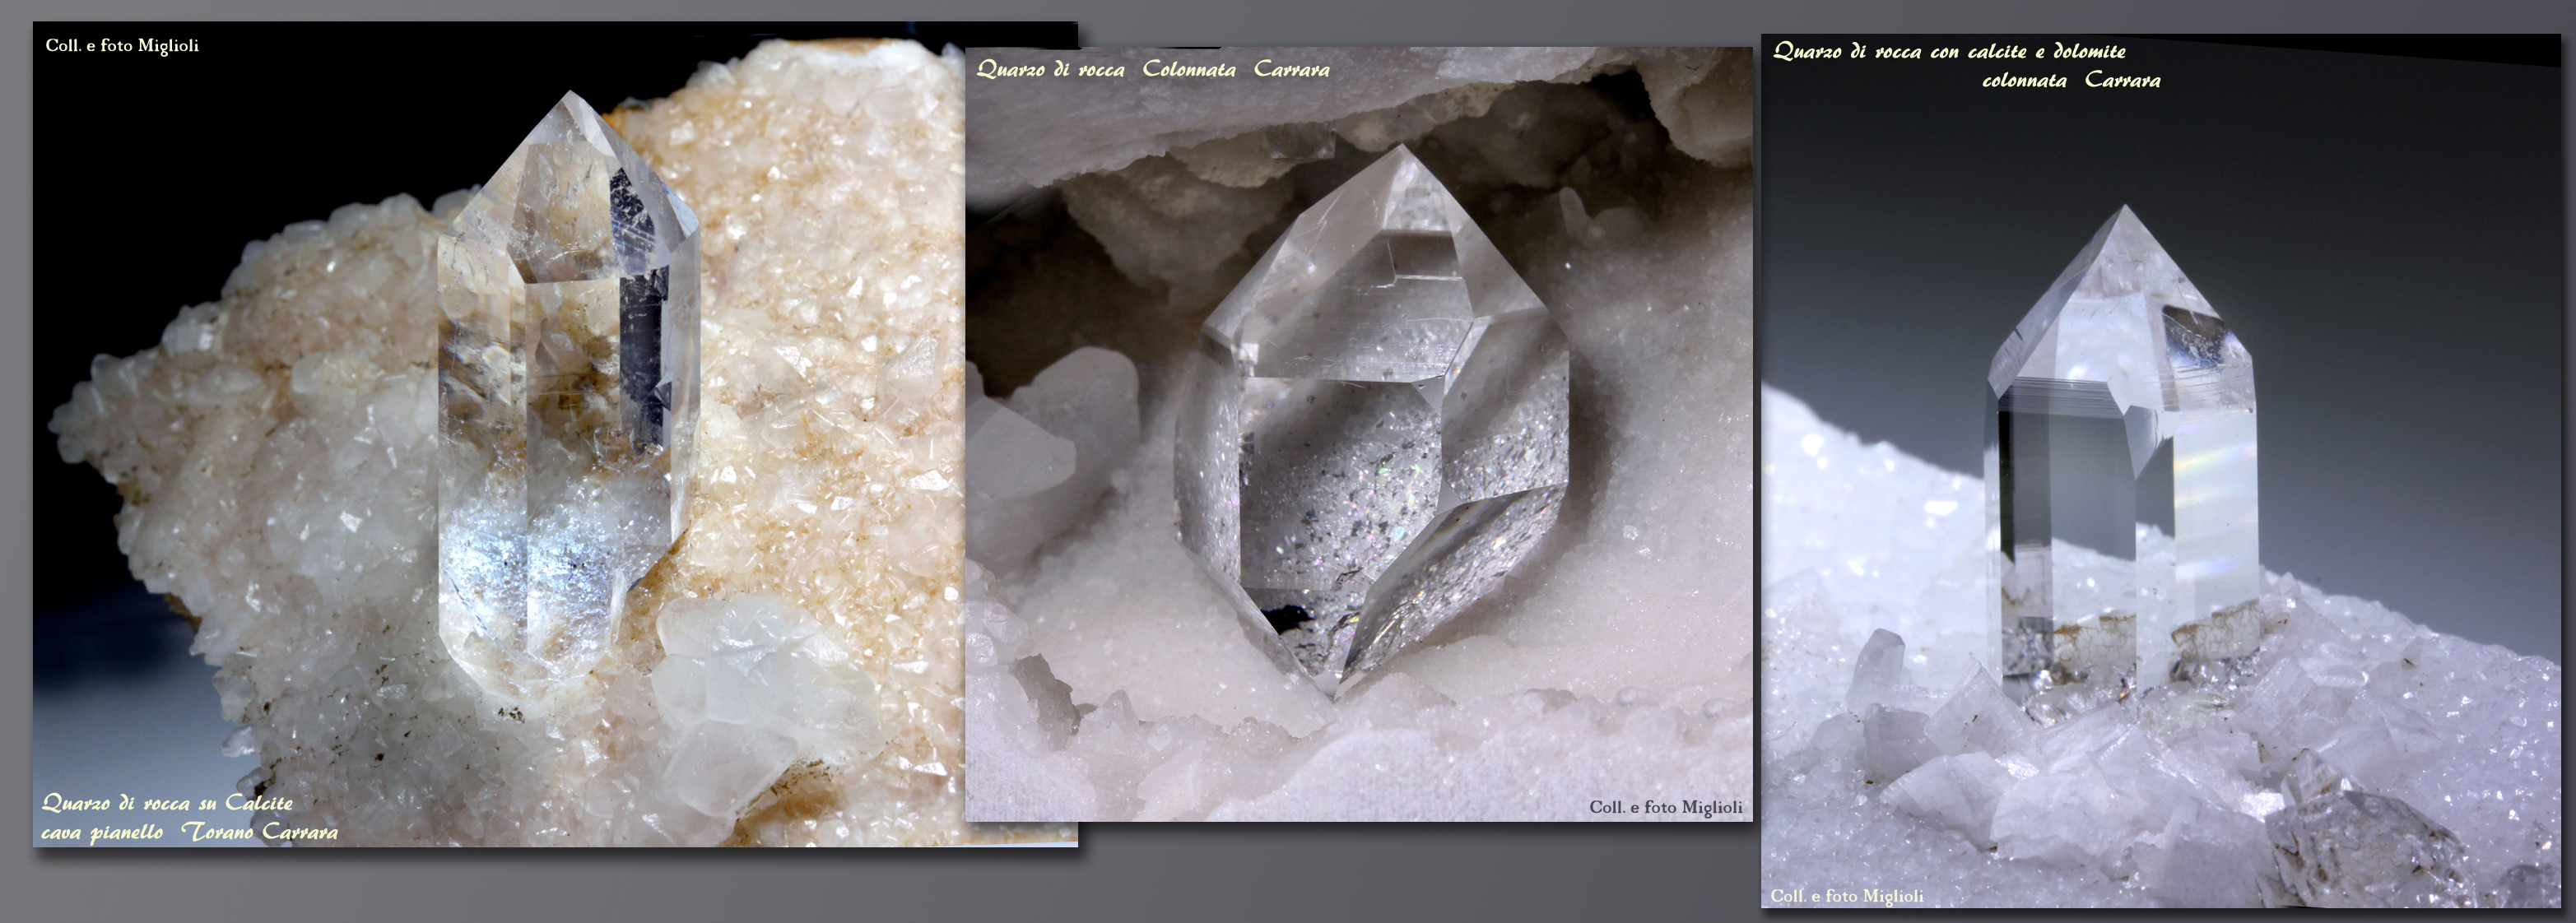The width and height of the screenshot is (2576, 923).
Task: Click 'Quarzo di rocca Colonnata Carrara' title
Action: click(1152, 69)
